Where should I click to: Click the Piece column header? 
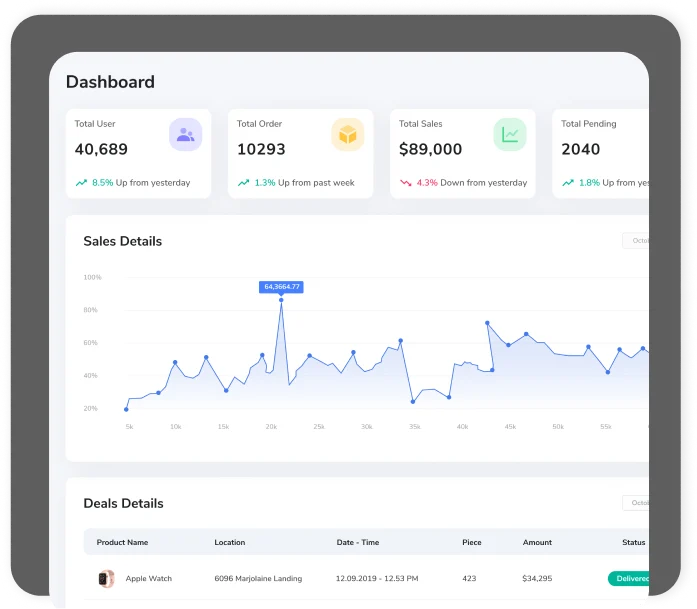click(471, 542)
